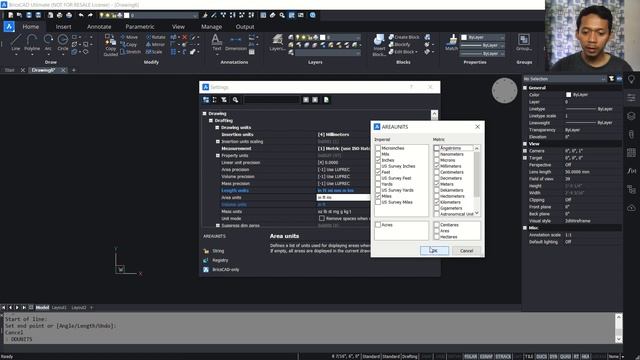Viewport: 640px width, 360px height.
Task: Expand the Suppress dim zeros node
Action: click(x=218, y=225)
